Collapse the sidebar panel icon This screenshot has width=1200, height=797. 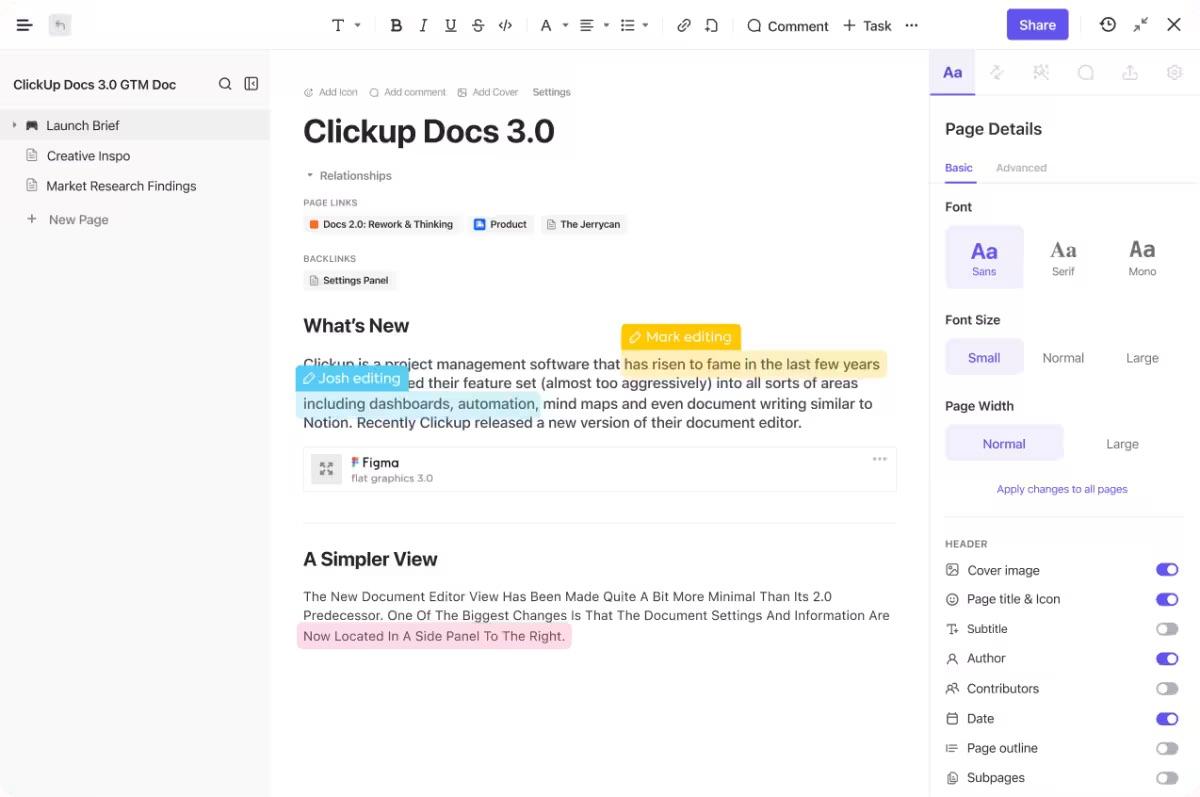coord(252,84)
